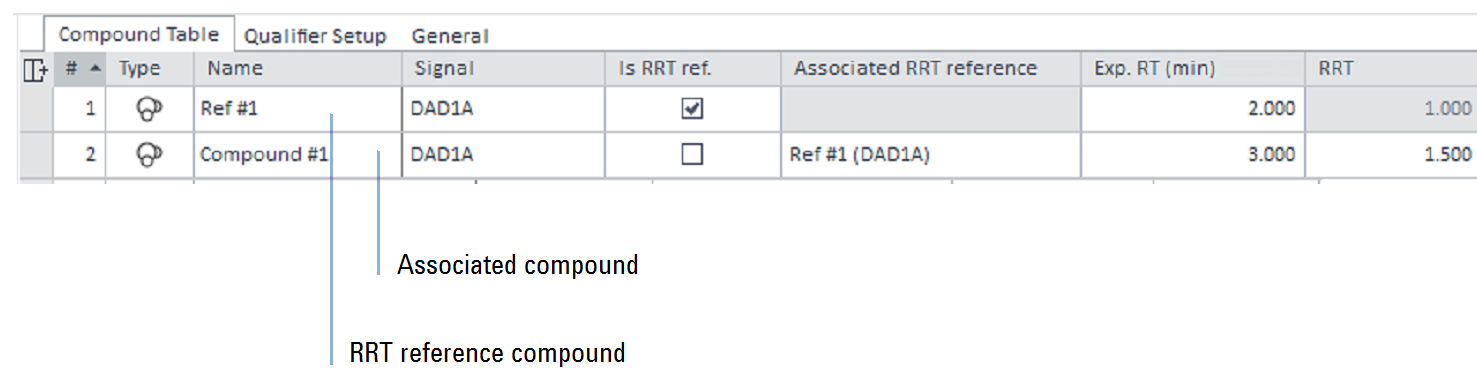The width and height of the screenshot is (1477, 390).
Task: Open Signal cell DAD1A for Compound #1
Action: click(503, 154)
